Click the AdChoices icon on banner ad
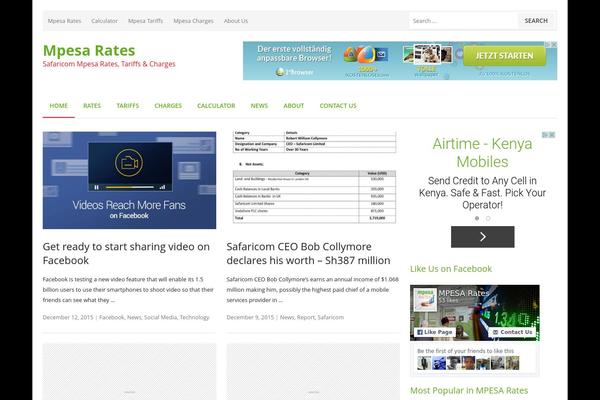The width and height of the screenshot is (600, 400). (x=552, y=46)
